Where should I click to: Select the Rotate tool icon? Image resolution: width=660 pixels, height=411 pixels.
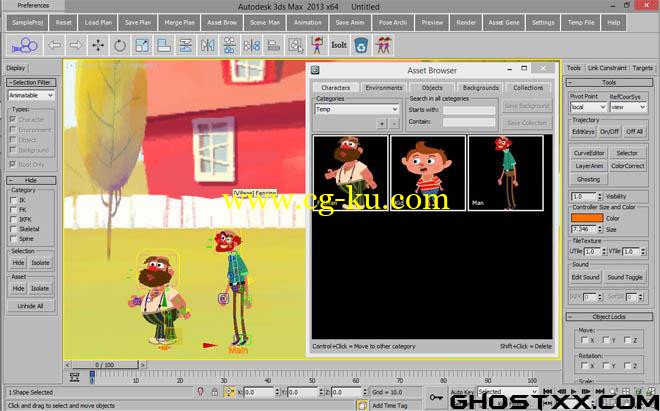tap(120, 45)
